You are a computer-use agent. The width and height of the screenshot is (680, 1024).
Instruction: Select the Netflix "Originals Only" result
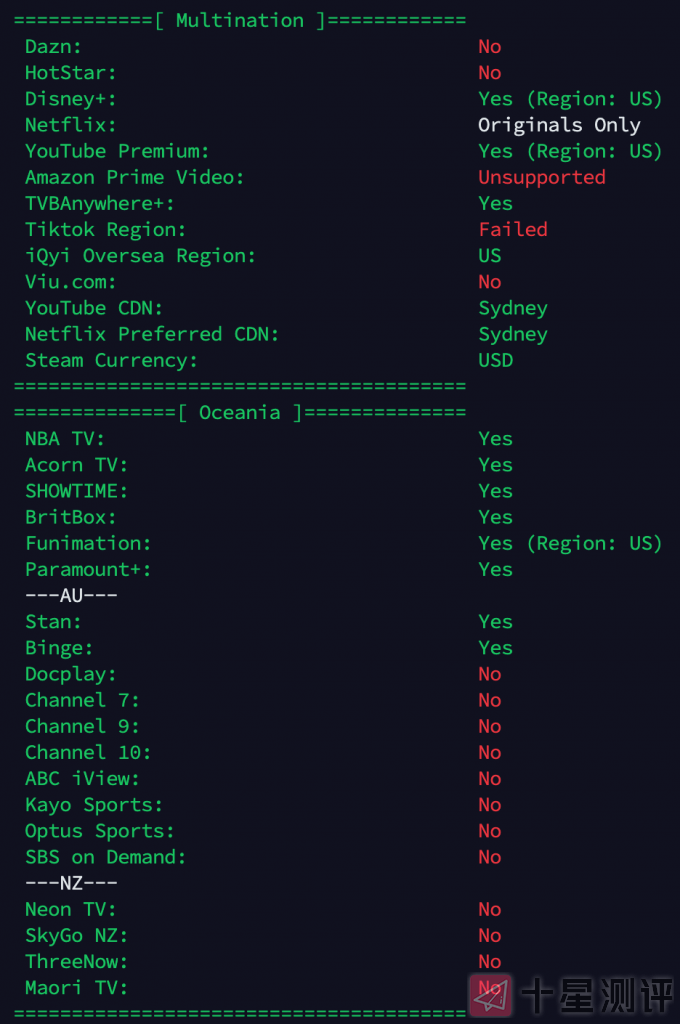(x=559, y=125)
